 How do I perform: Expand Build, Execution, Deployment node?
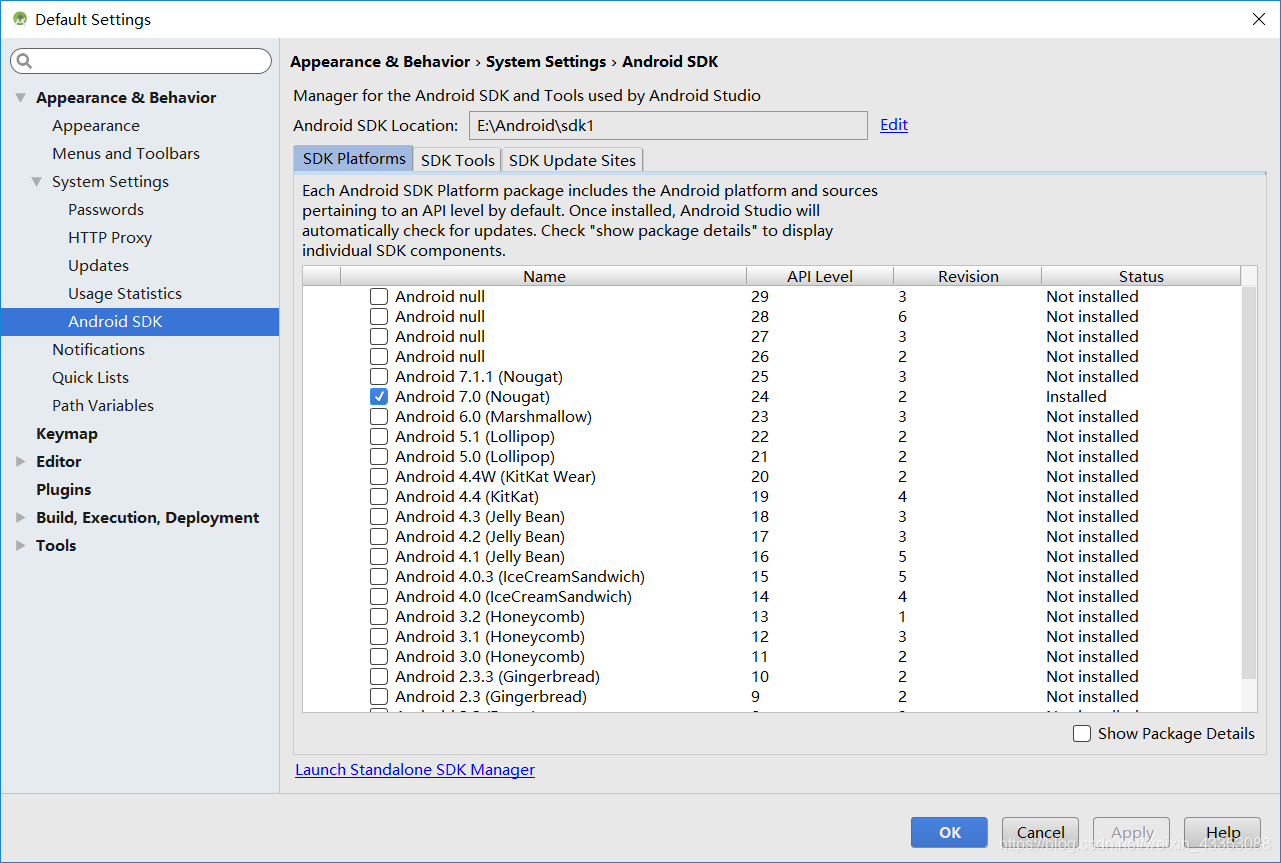coord(21,518)
